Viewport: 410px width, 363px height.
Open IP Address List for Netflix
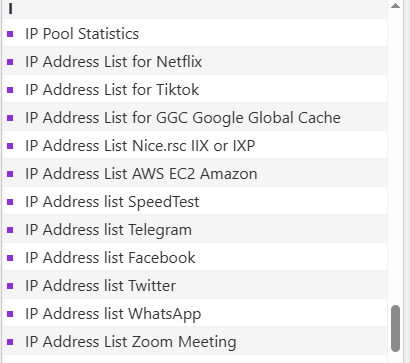[114, 62]
